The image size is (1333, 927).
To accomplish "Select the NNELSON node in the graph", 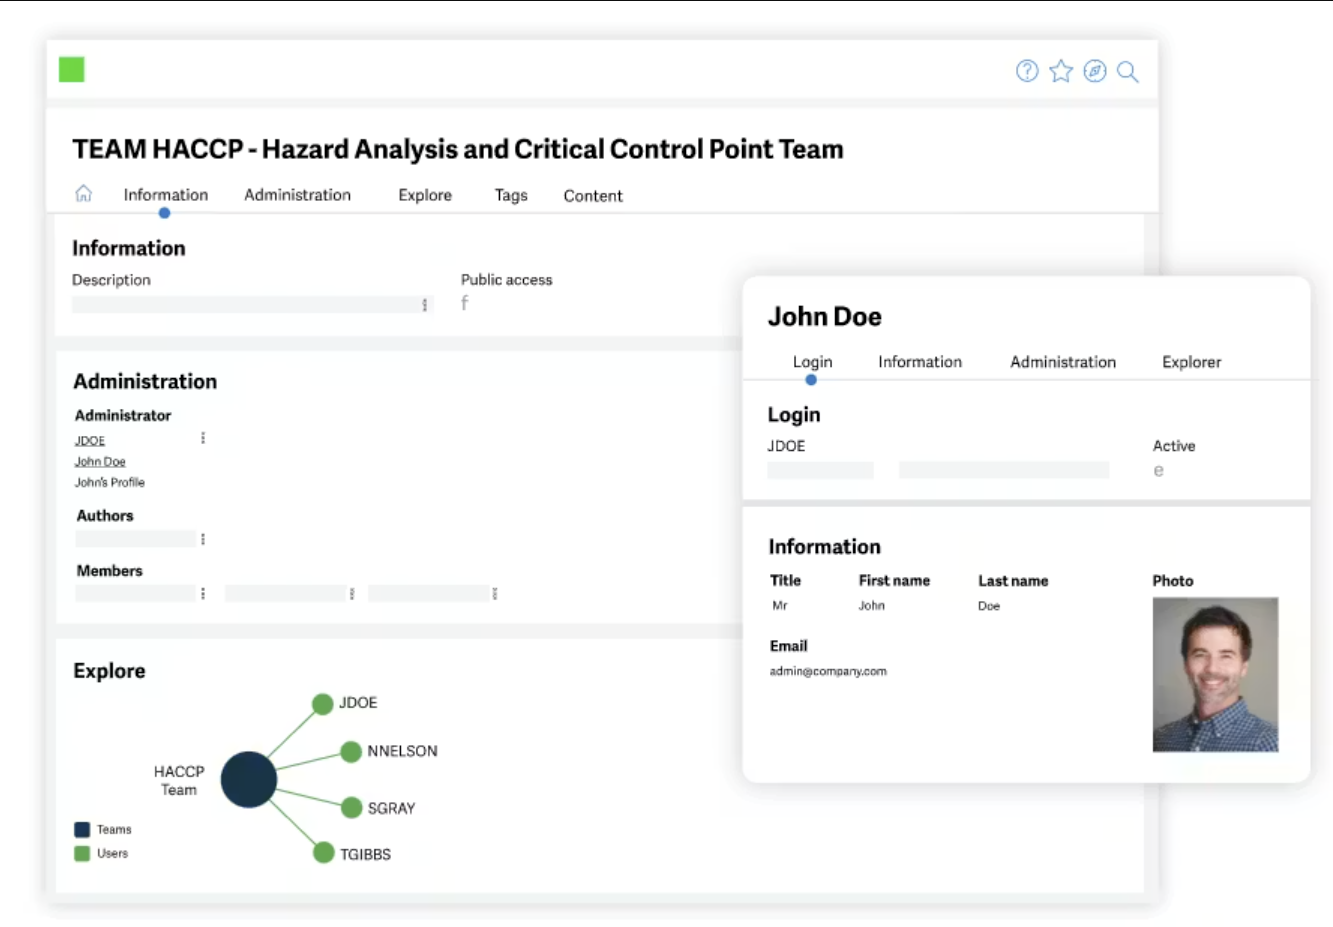I will [350, 752].
